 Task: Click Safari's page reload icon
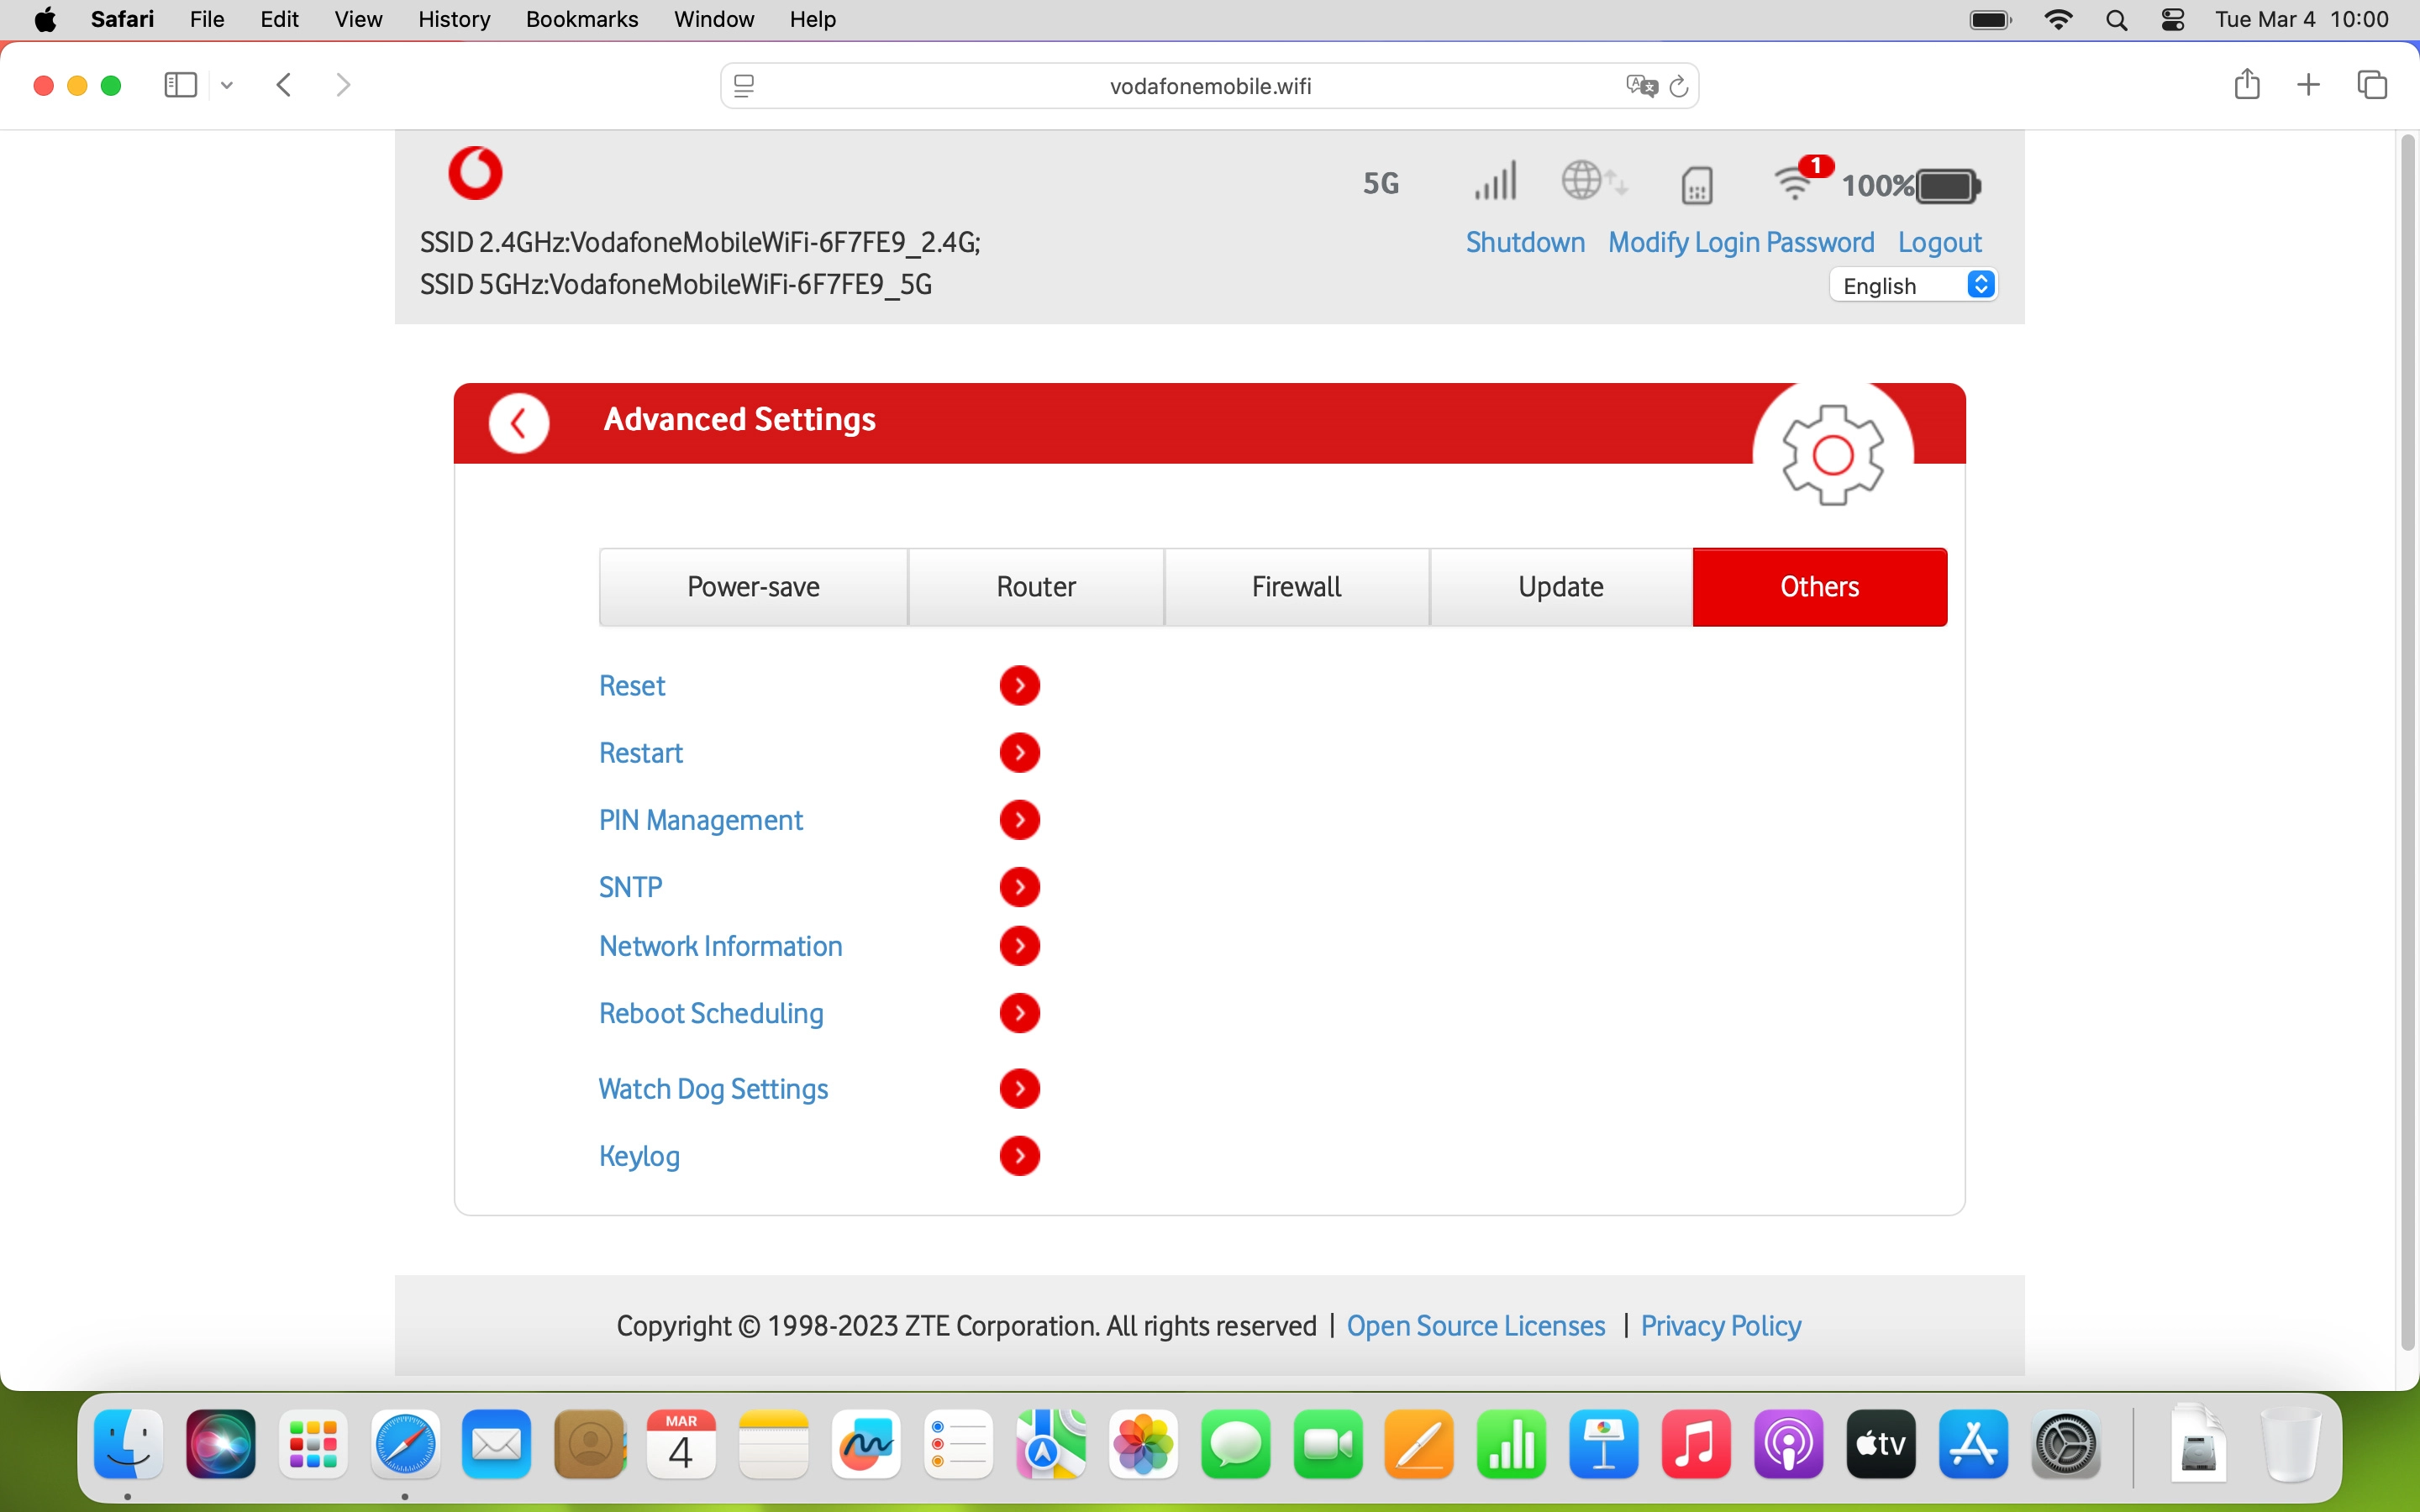pyautogui.click(x=1679, y=86)
